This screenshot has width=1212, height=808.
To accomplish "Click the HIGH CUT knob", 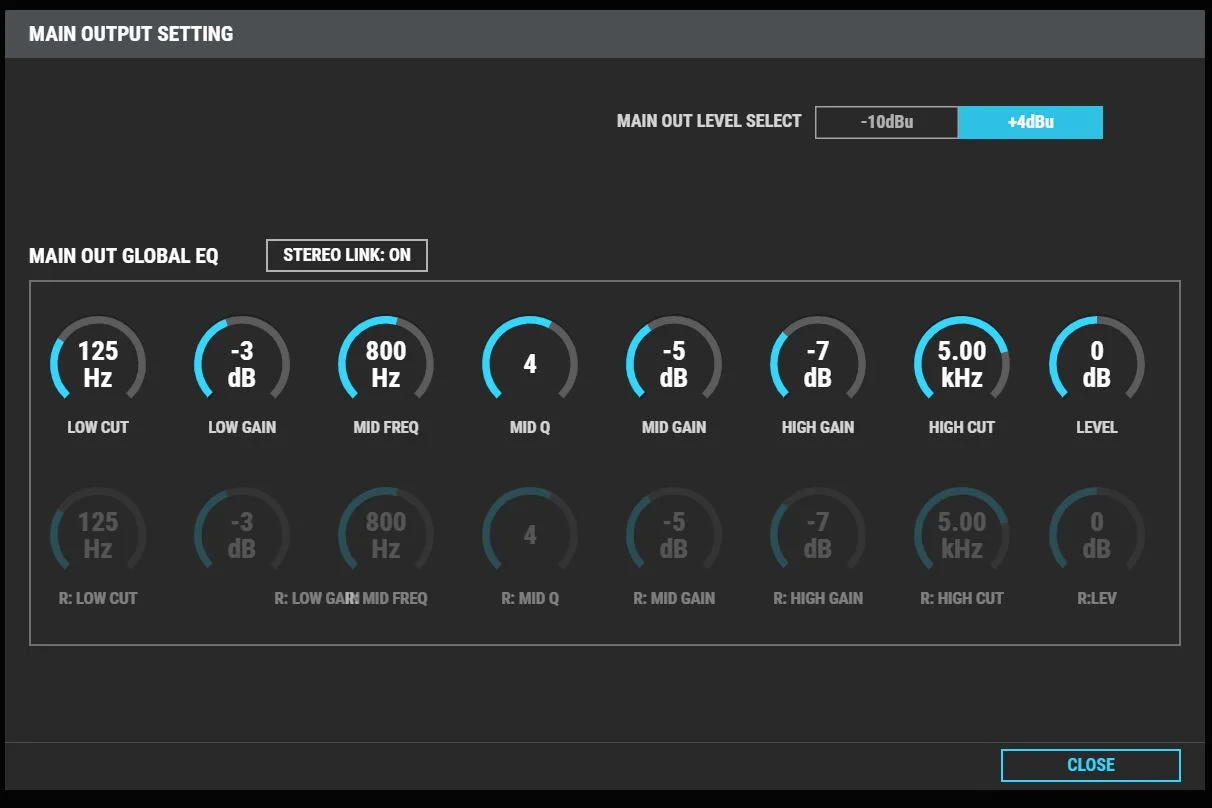I will tap(961, 363).
